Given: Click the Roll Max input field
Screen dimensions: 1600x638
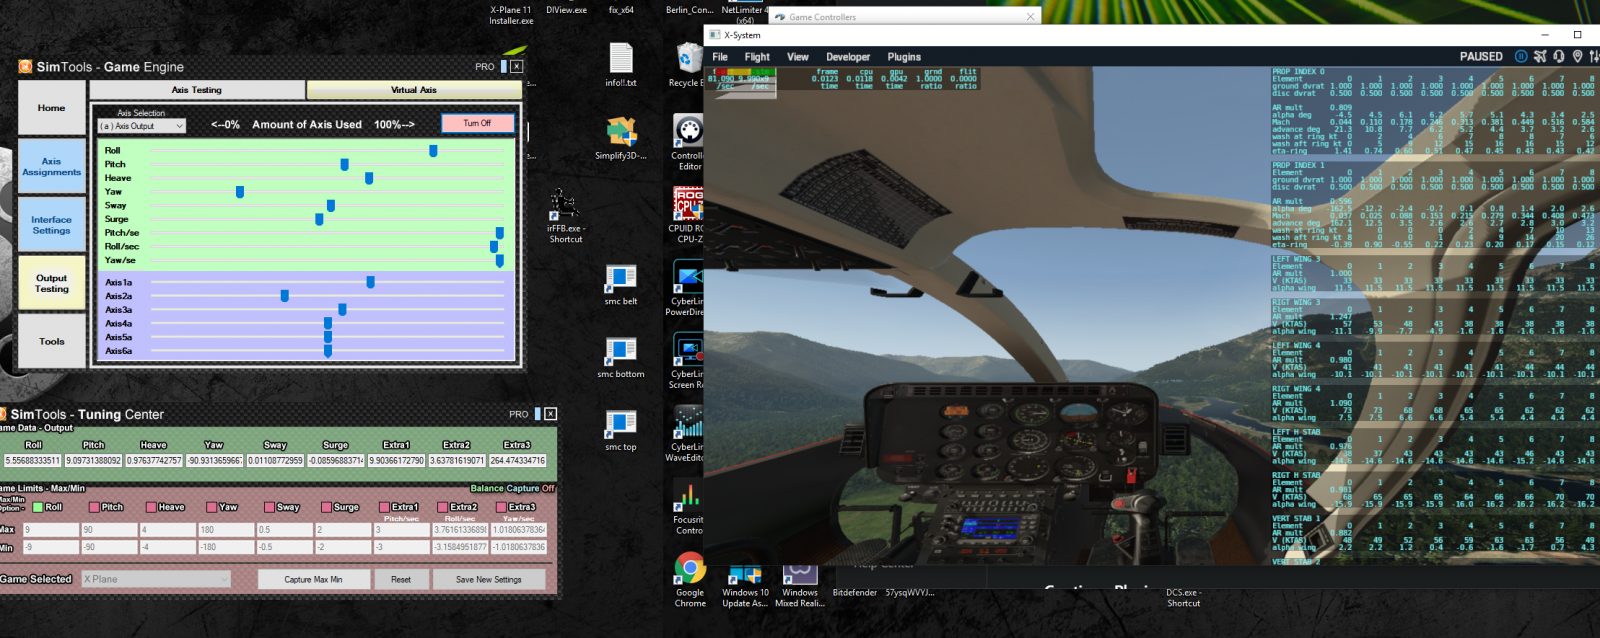Looking at the screenshot, I should pos(50,530).
